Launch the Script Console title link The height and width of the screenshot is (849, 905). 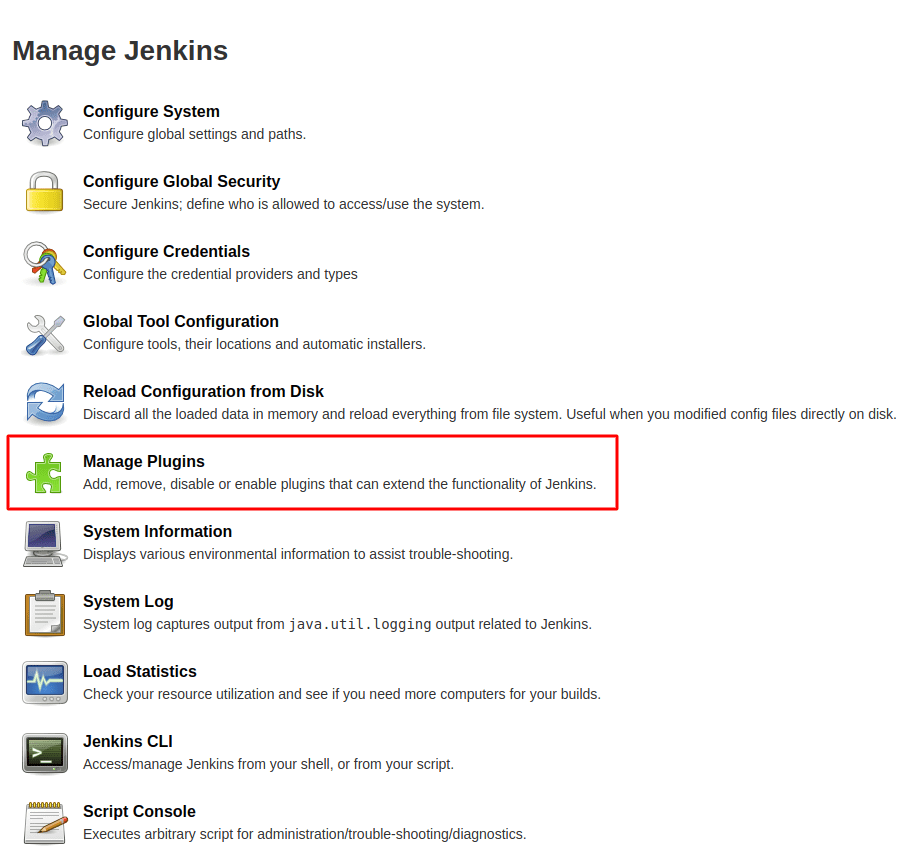[x=139, y=812]
